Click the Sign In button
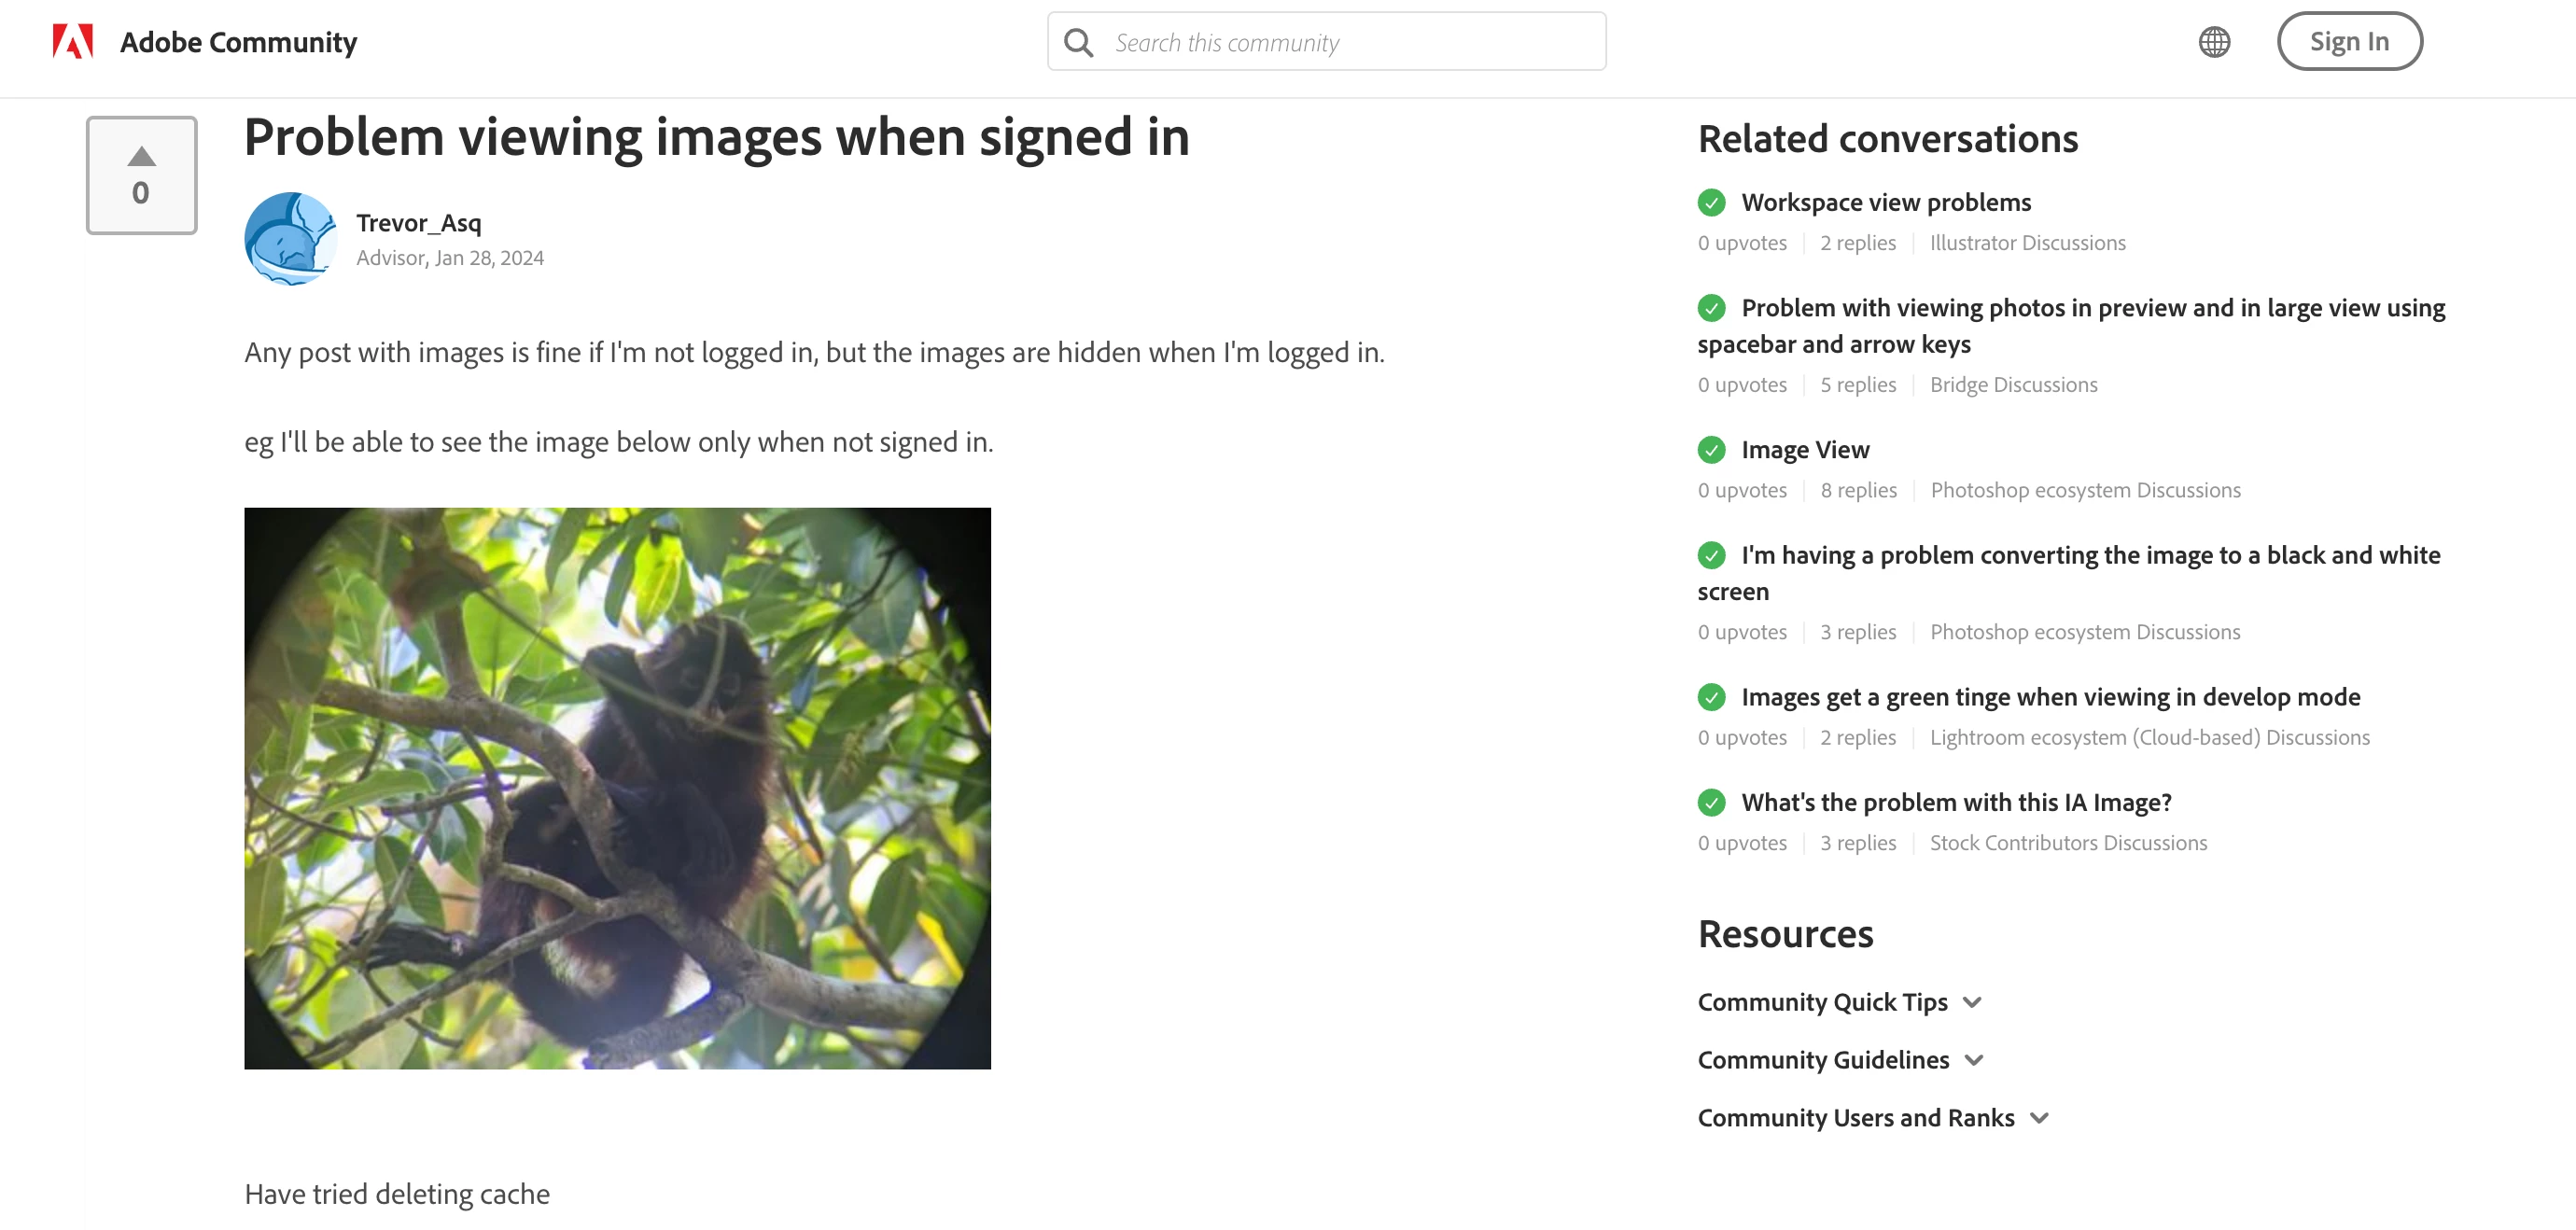 (2349, 42)
